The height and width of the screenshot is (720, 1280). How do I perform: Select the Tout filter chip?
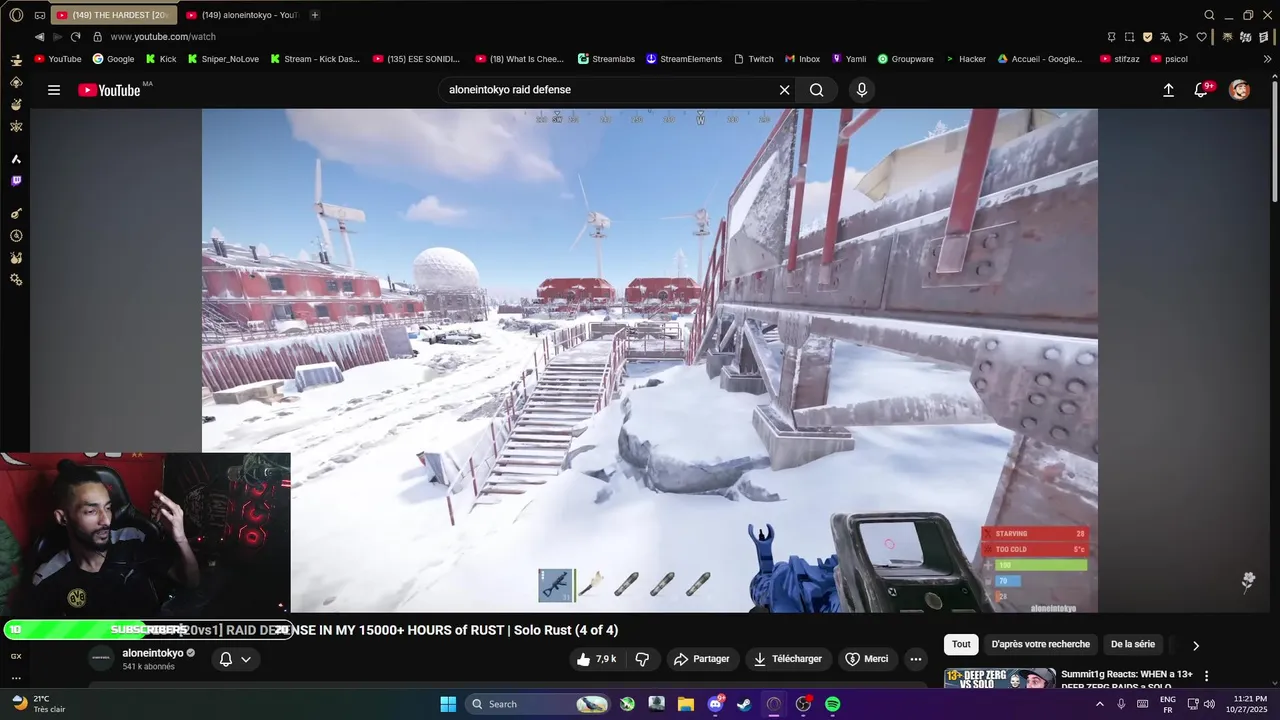(x=961, y=644)
